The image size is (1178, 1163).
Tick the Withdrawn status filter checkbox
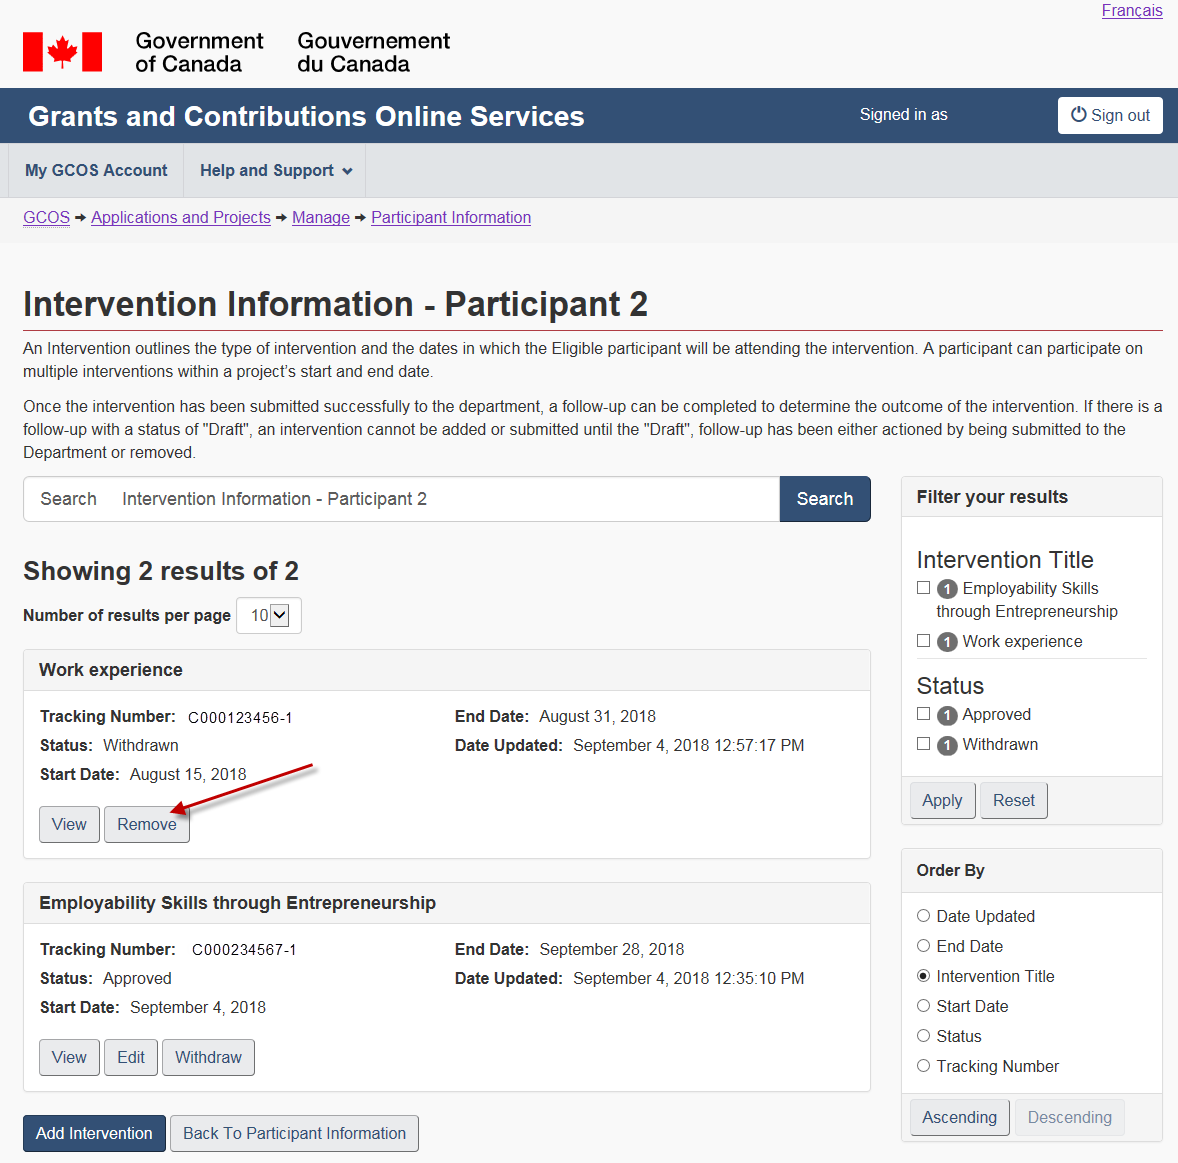(923, 744)
